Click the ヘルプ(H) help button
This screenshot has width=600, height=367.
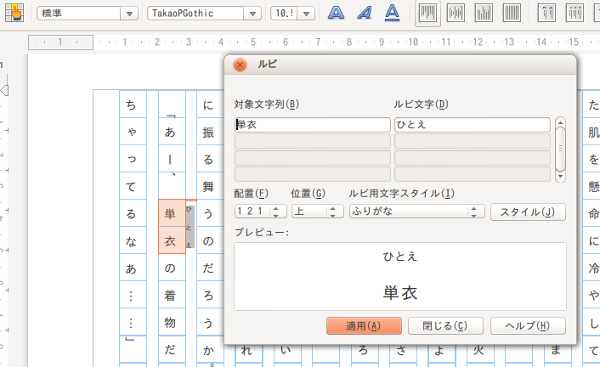[x=528, y=326]
